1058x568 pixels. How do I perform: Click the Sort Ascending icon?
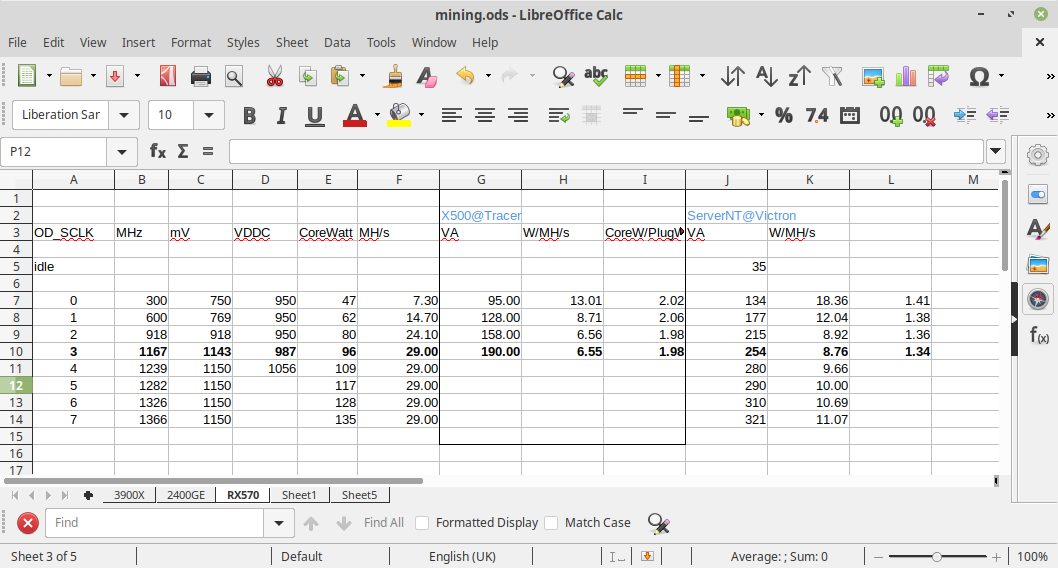pos(766,76)
